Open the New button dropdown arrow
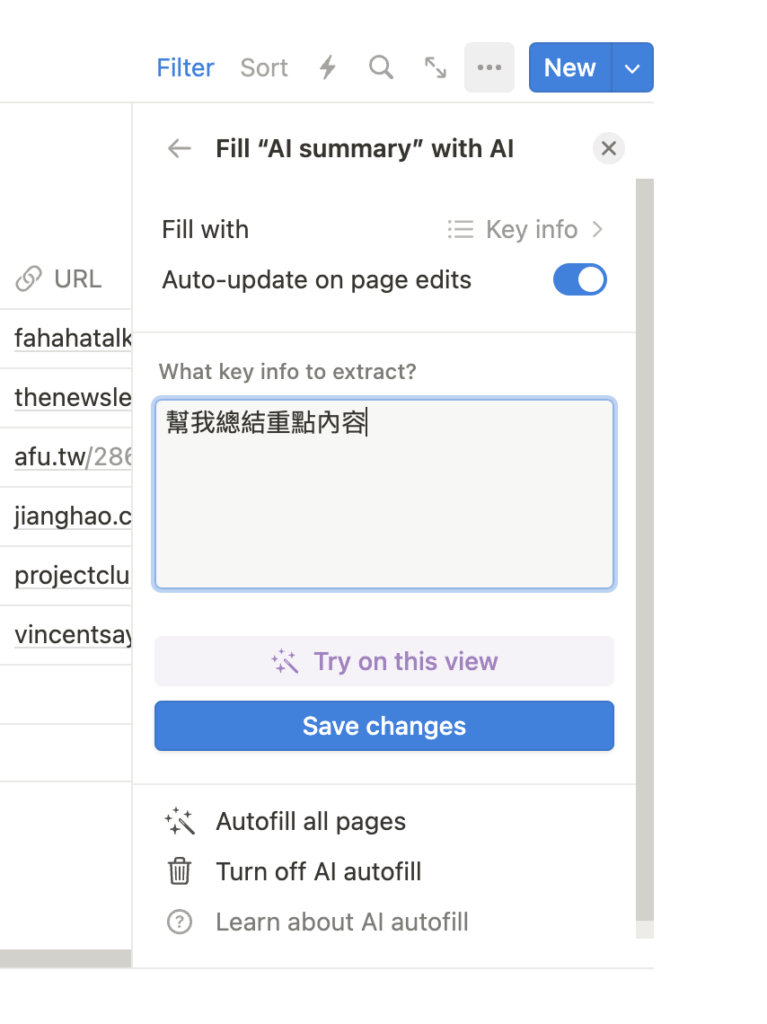This screenshot has height=1024, width=767. coord(632,68)
